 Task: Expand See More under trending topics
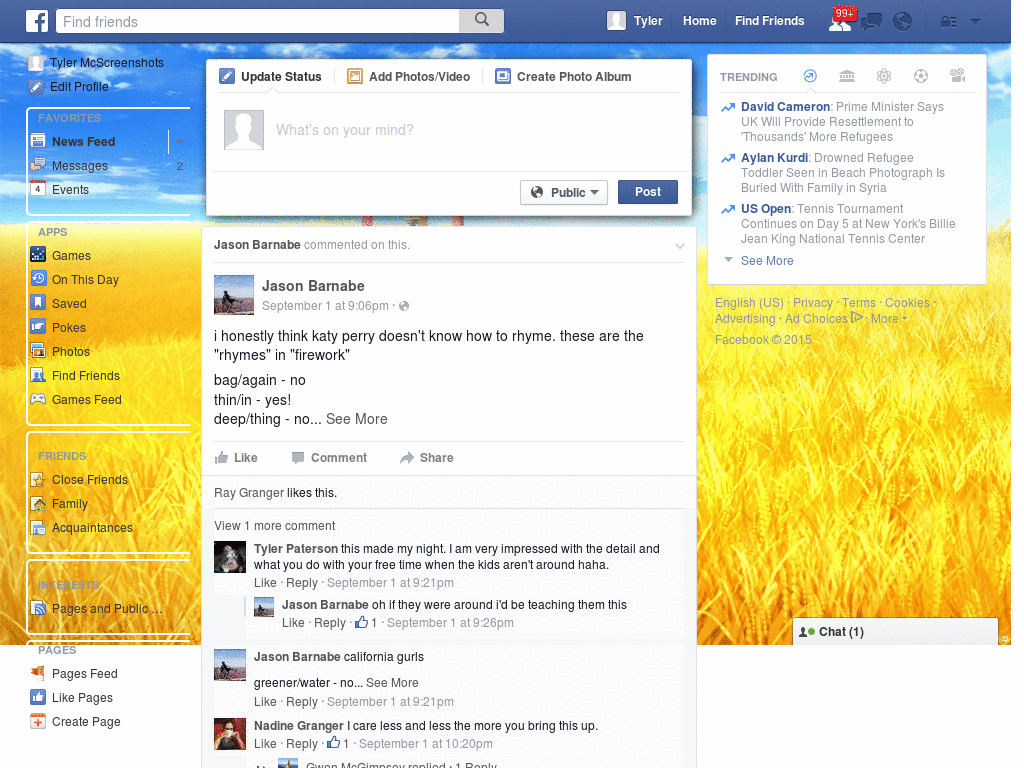point(767,261)
